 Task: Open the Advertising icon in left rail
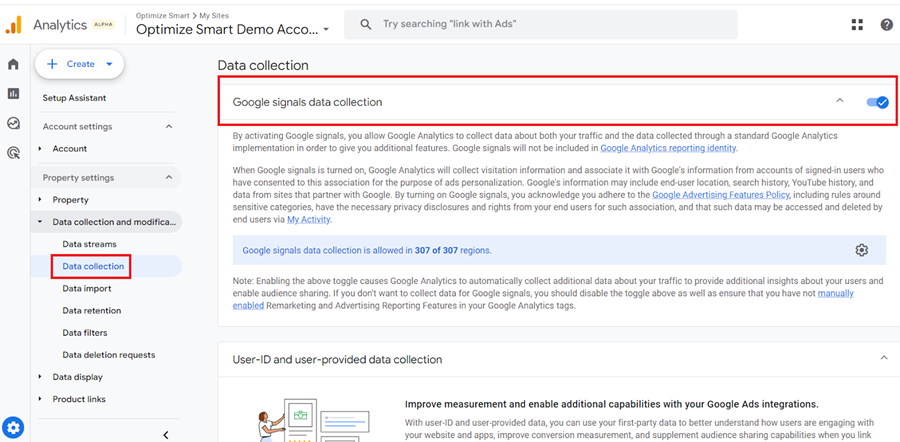click(x=13, y=153)
